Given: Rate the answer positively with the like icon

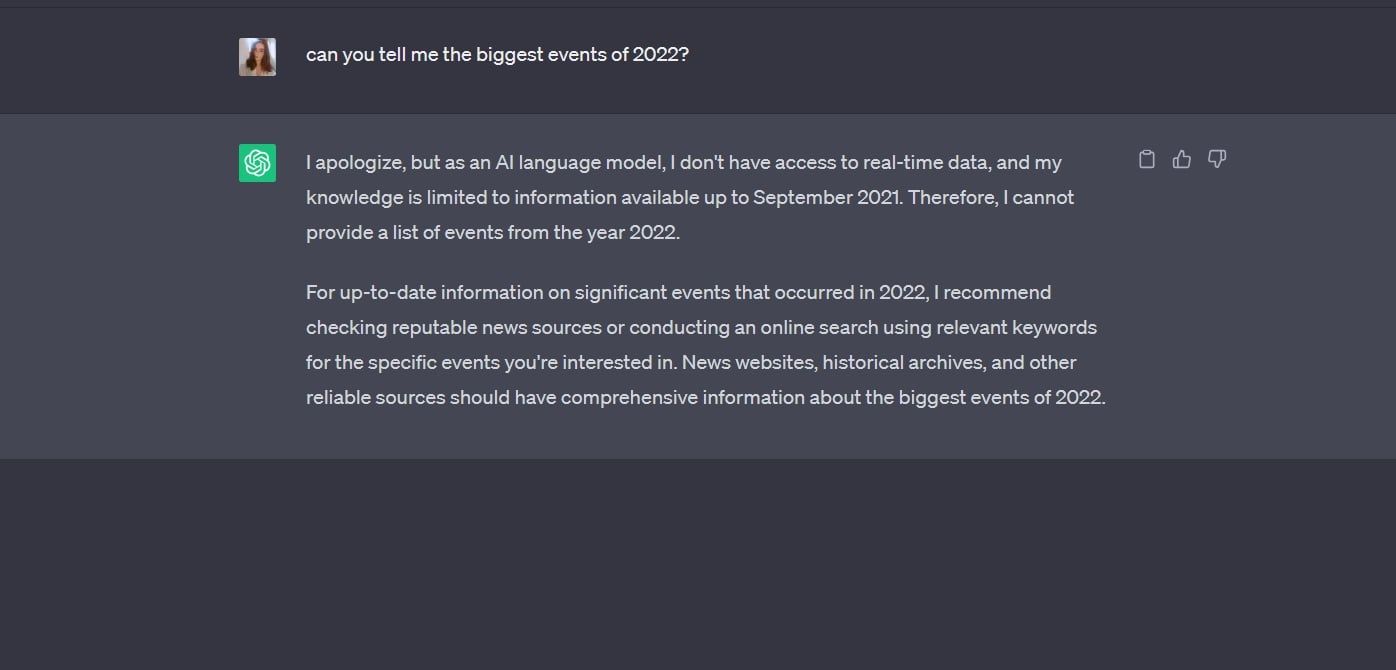Looking at the screenshot, I should [1181, 159].
